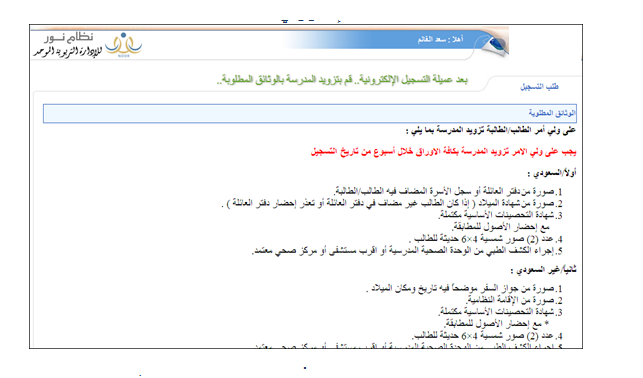
Task: Click the Noor system logo
Action: point(123,45)
